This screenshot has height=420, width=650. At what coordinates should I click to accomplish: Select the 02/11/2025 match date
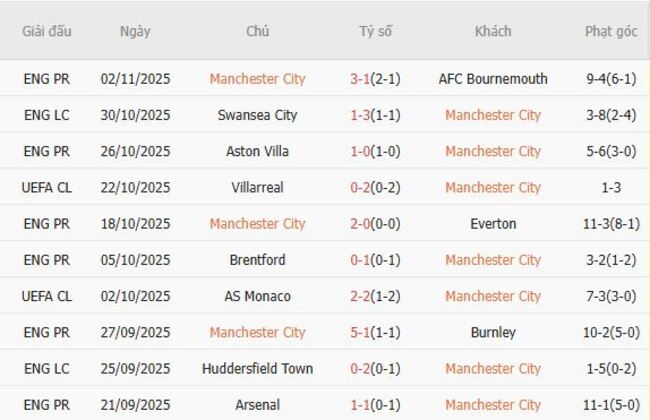click(x=136, y=79)
